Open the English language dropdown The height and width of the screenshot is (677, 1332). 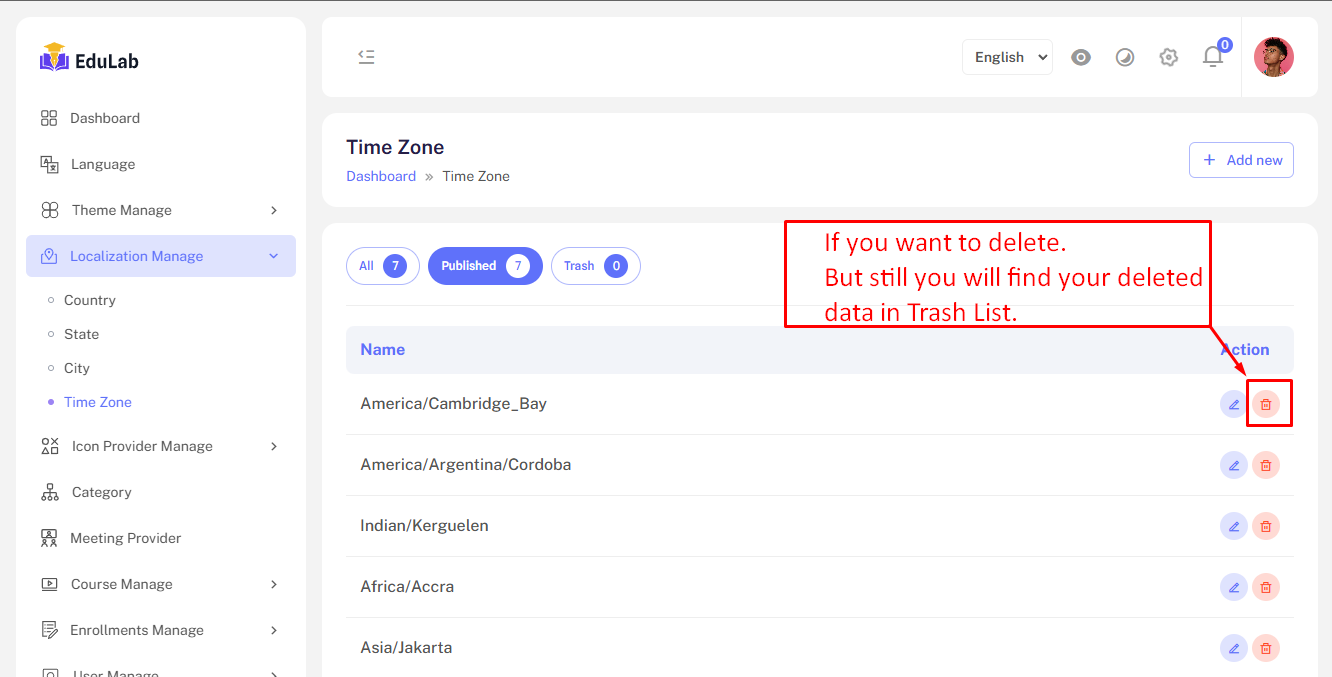[1007, 57]
